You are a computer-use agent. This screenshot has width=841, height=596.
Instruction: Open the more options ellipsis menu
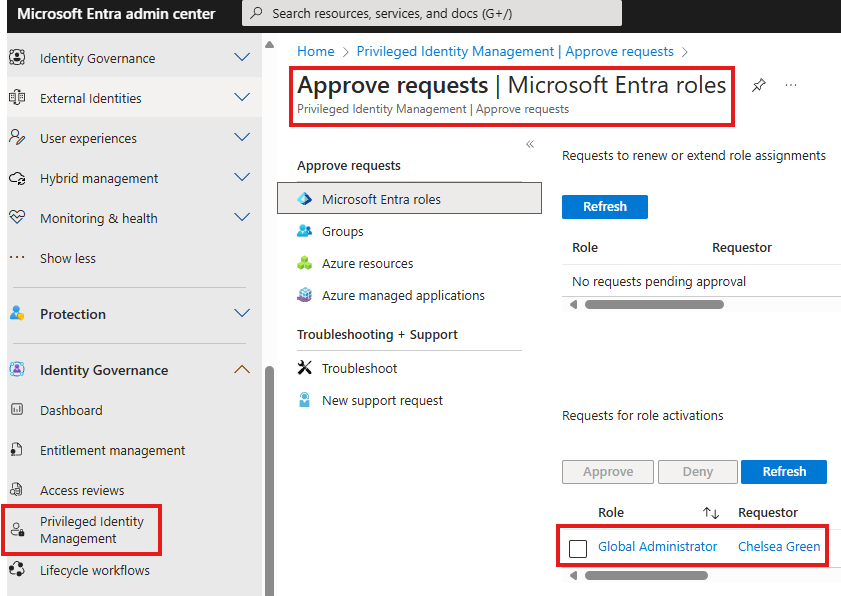[791, 85]
